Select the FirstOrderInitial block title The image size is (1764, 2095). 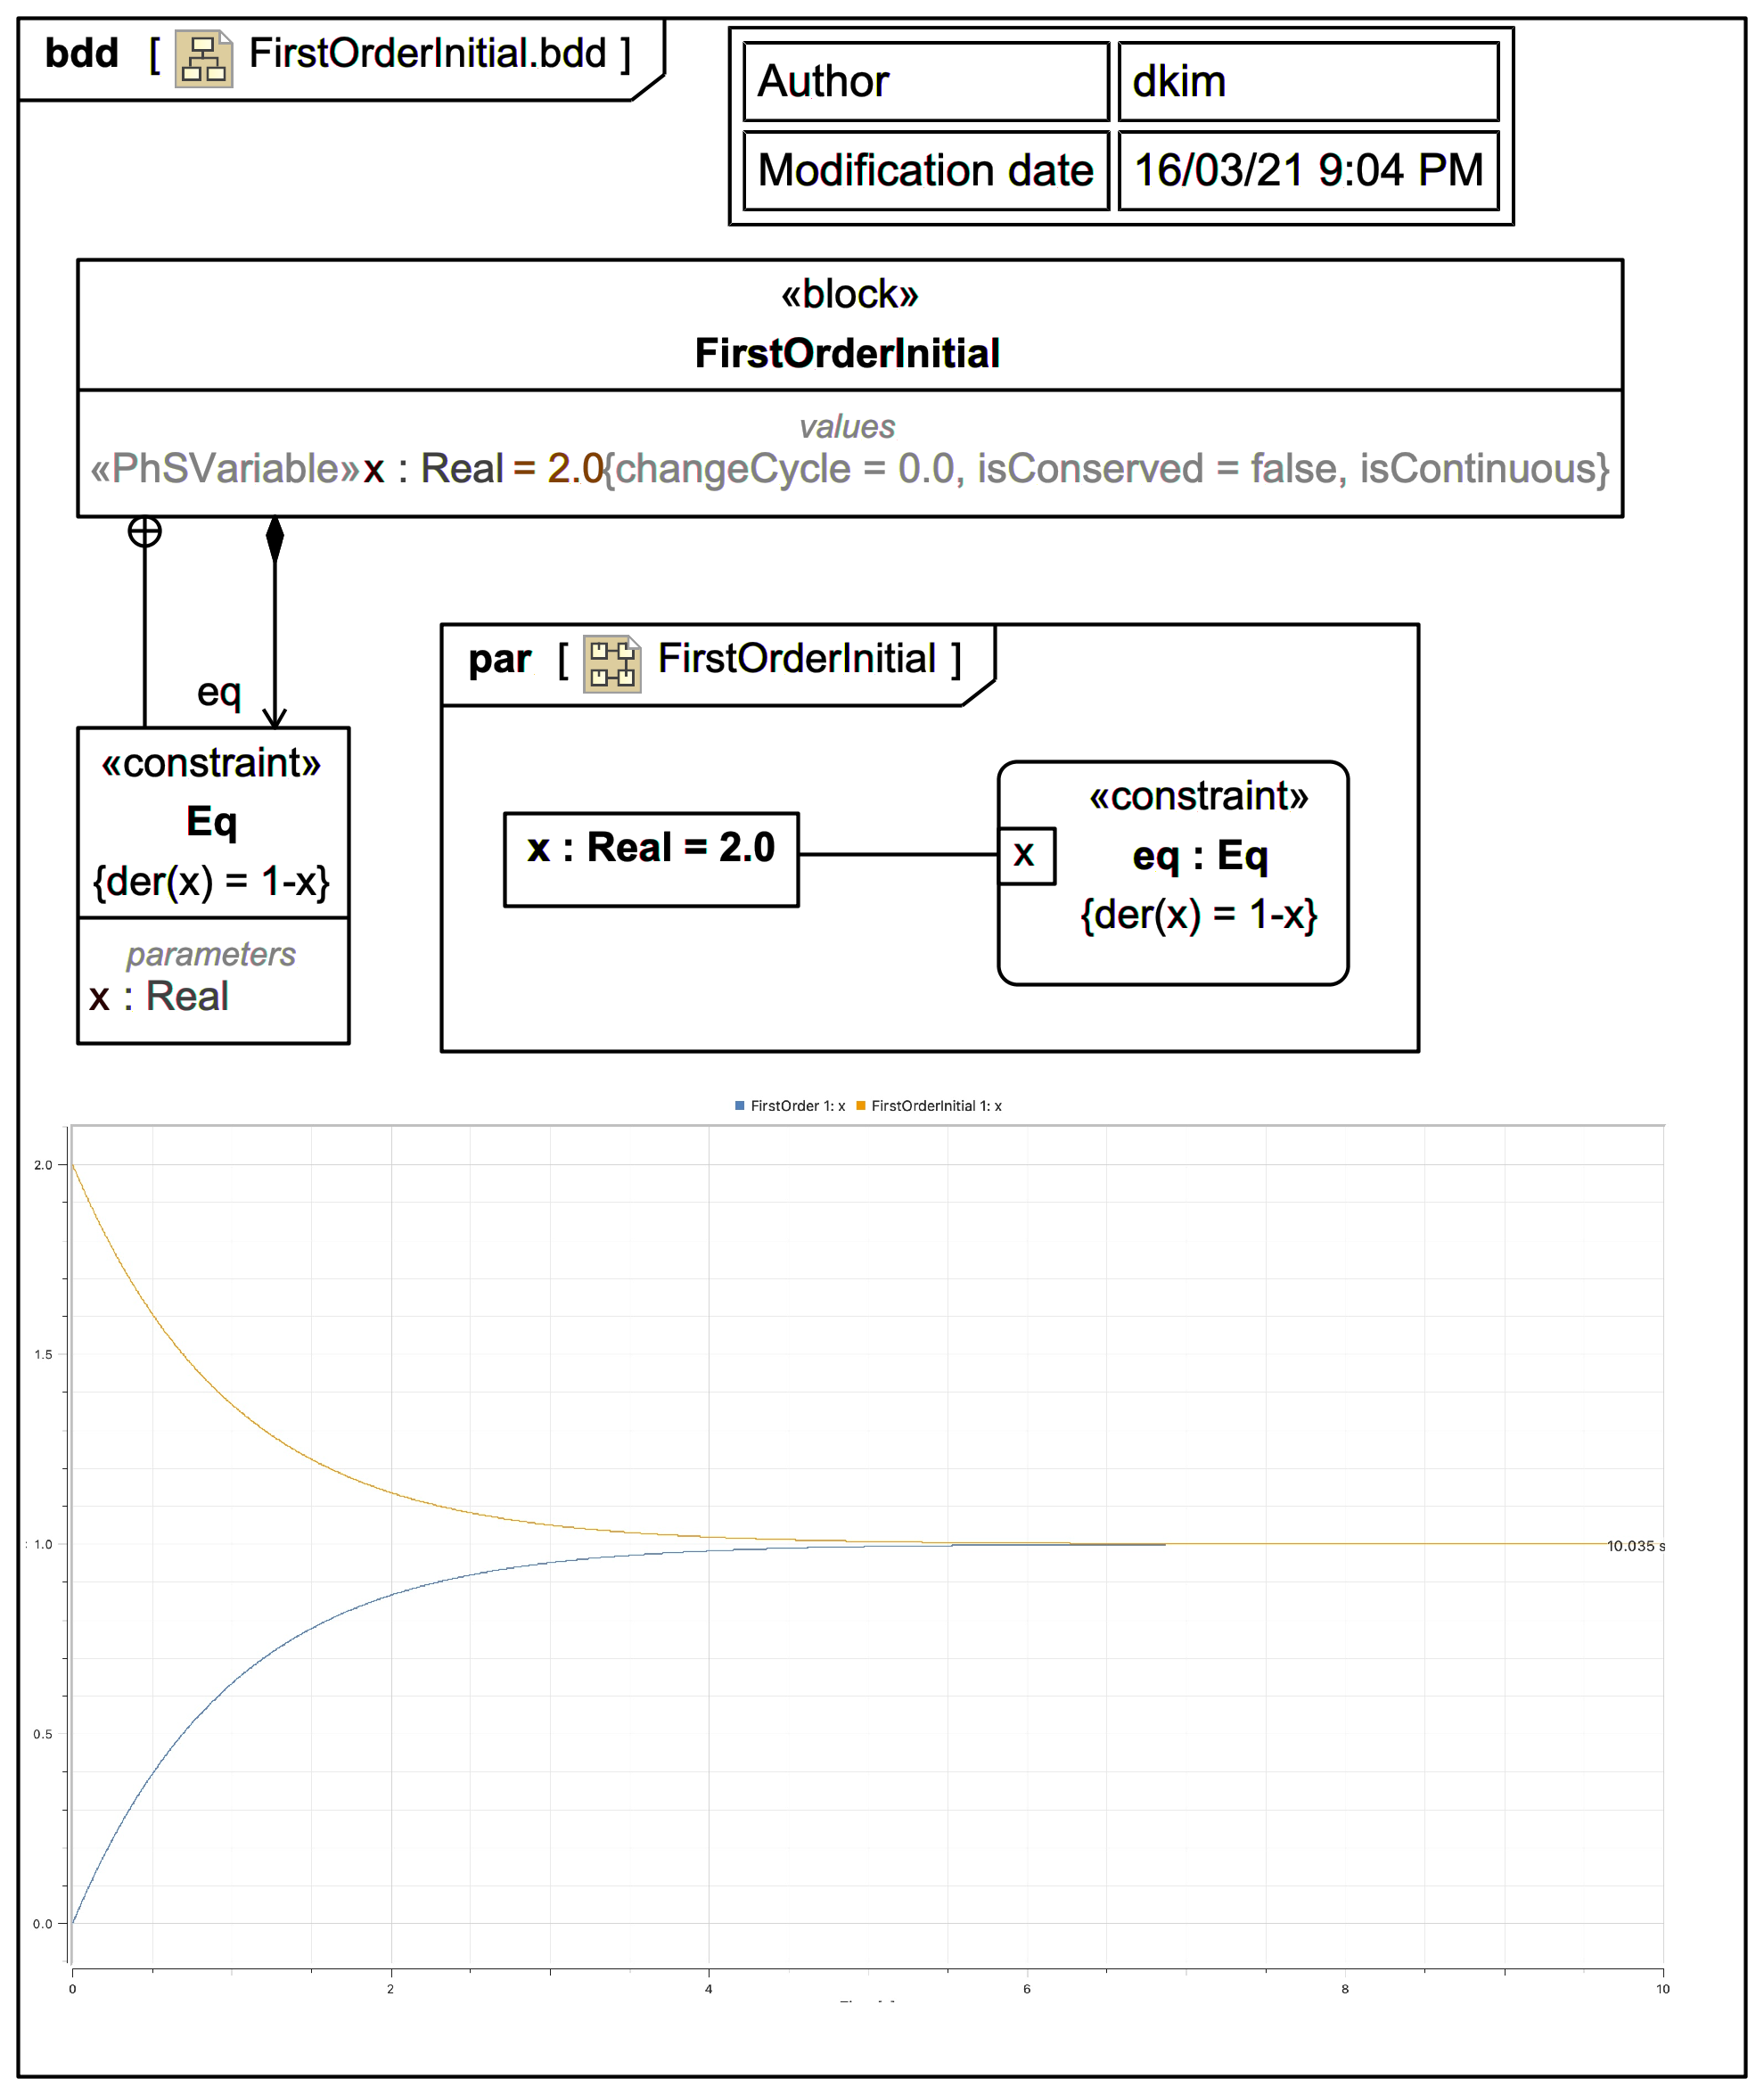click(x=847, y=353)
